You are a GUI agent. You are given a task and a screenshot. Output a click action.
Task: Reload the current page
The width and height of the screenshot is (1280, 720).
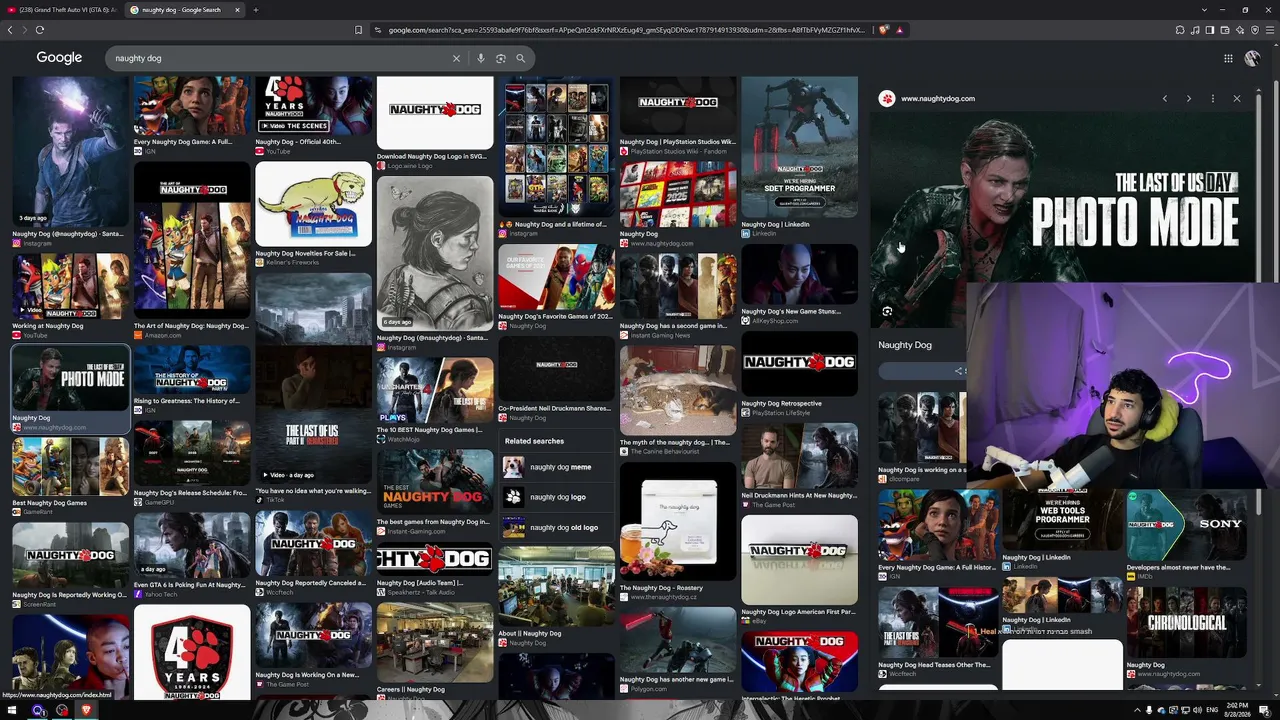click(40, 30)
